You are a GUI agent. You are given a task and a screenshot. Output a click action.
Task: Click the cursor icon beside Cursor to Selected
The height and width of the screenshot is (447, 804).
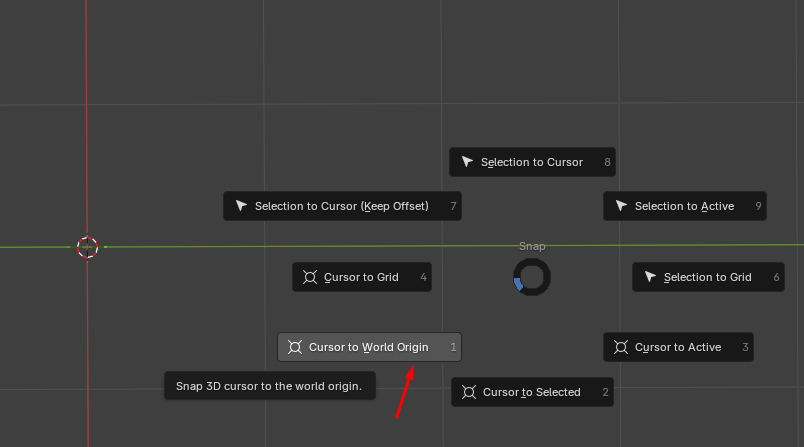pyautogui.click(x=469, y=392)
